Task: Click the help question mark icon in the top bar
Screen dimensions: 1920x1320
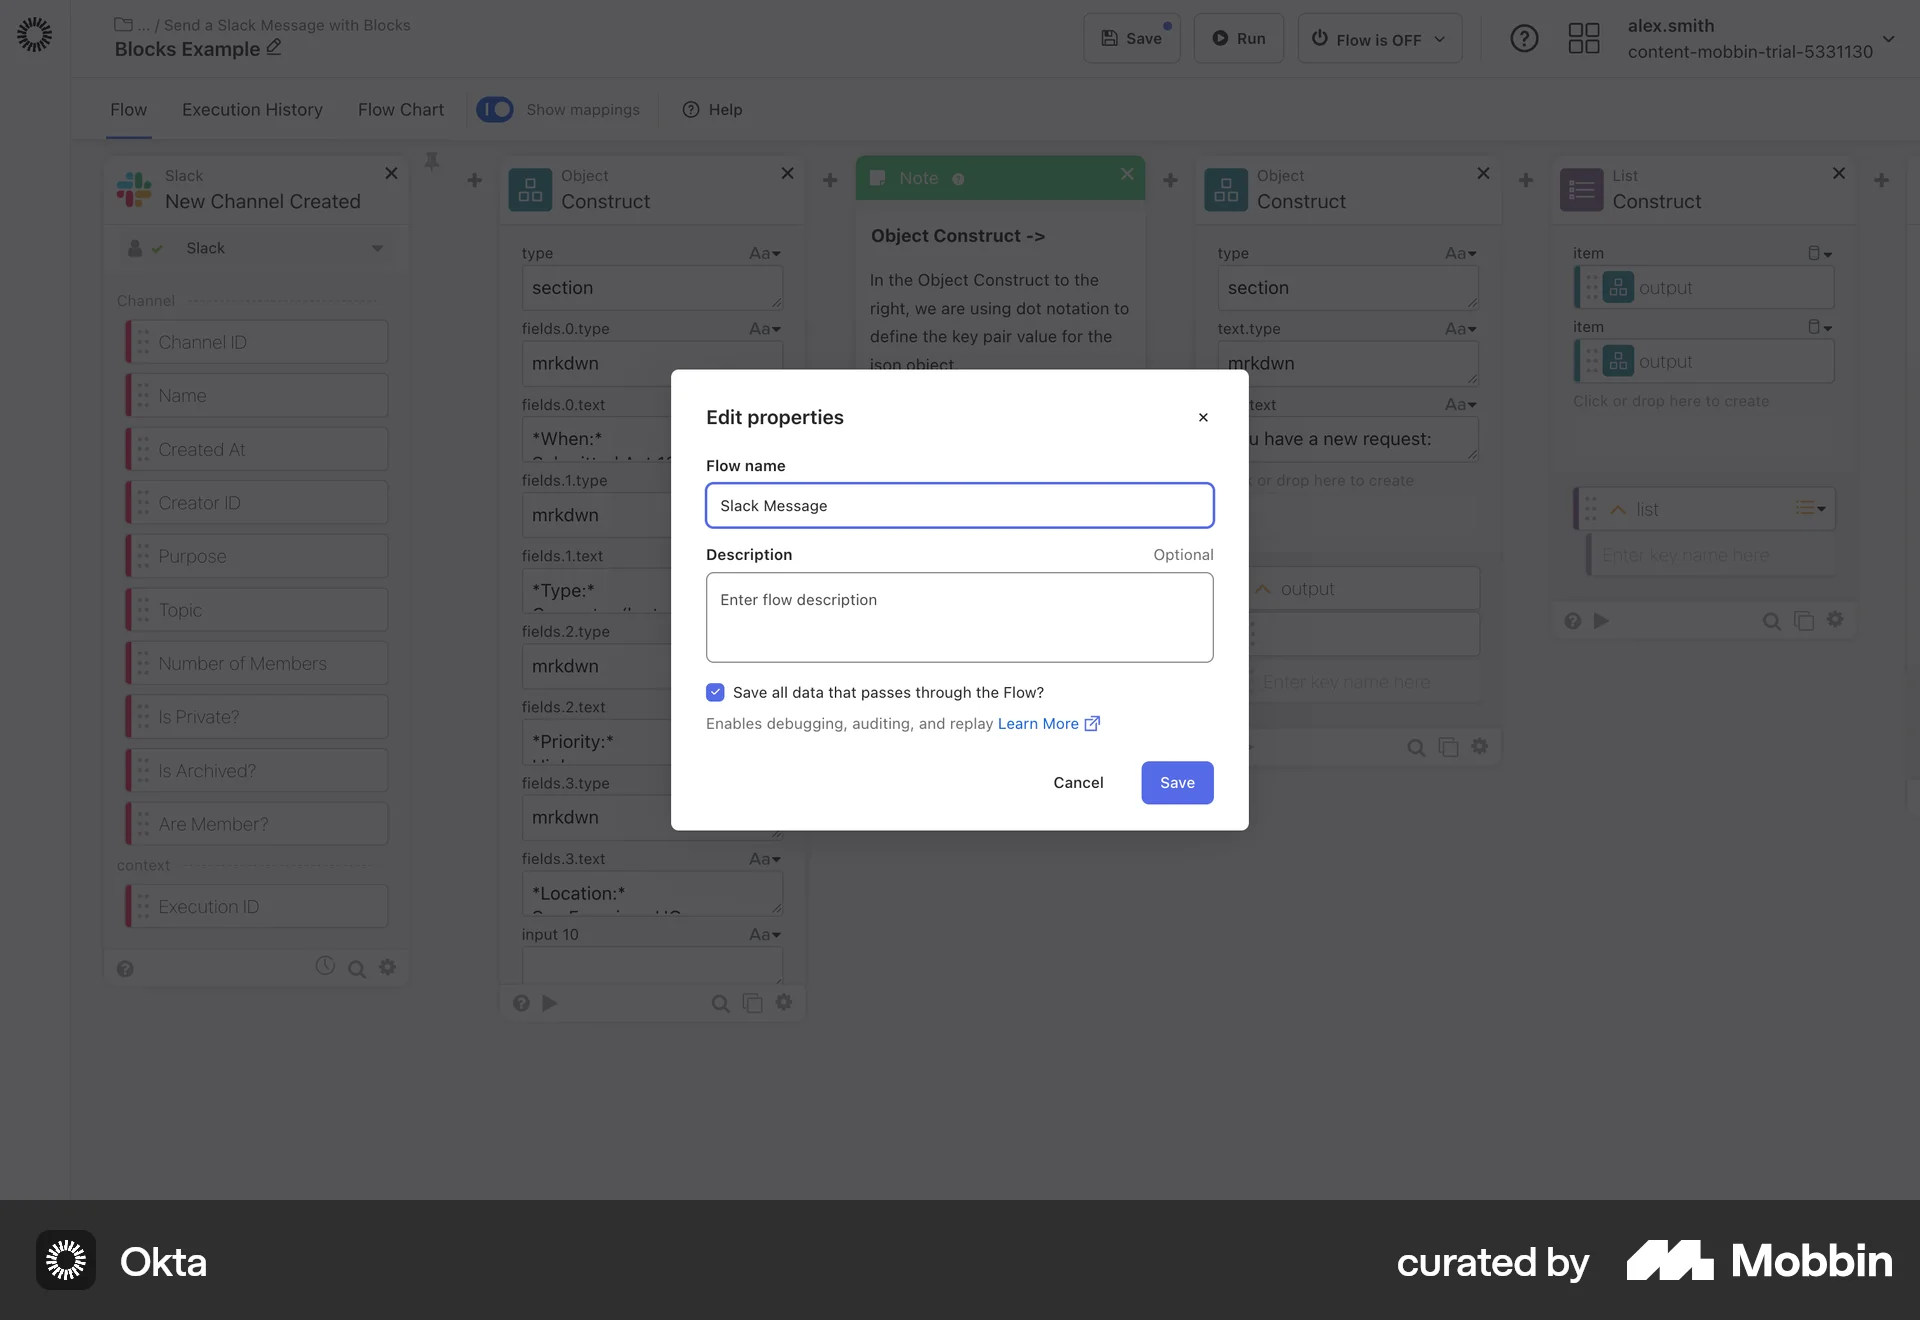Action: pos(1524,38)
